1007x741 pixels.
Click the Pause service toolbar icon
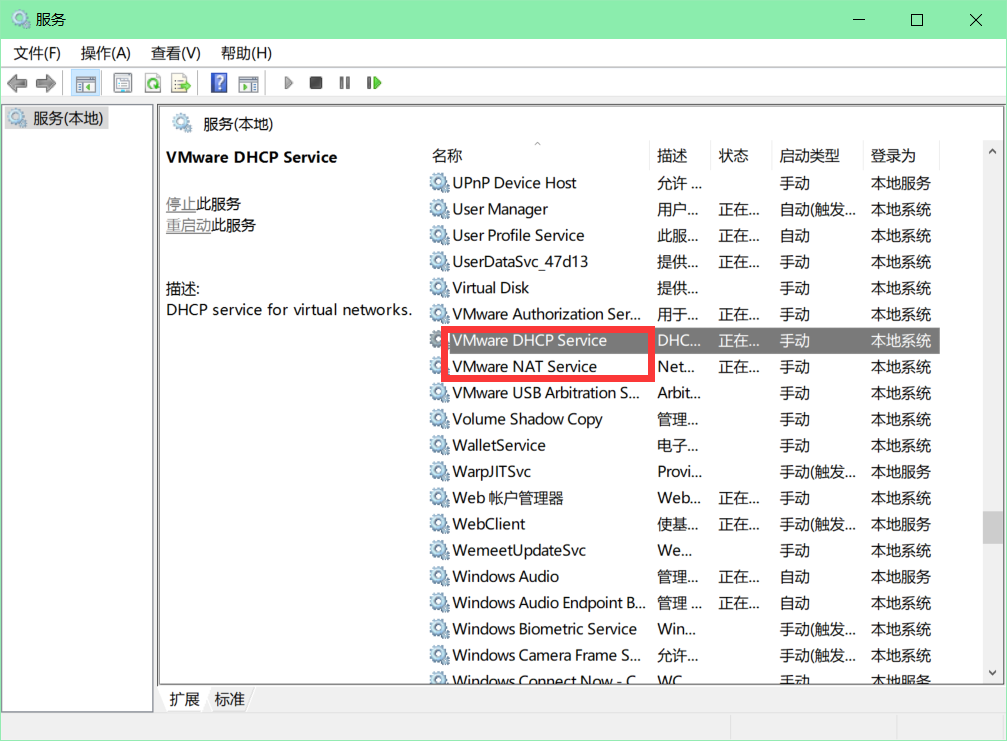(x=345, y=83)
